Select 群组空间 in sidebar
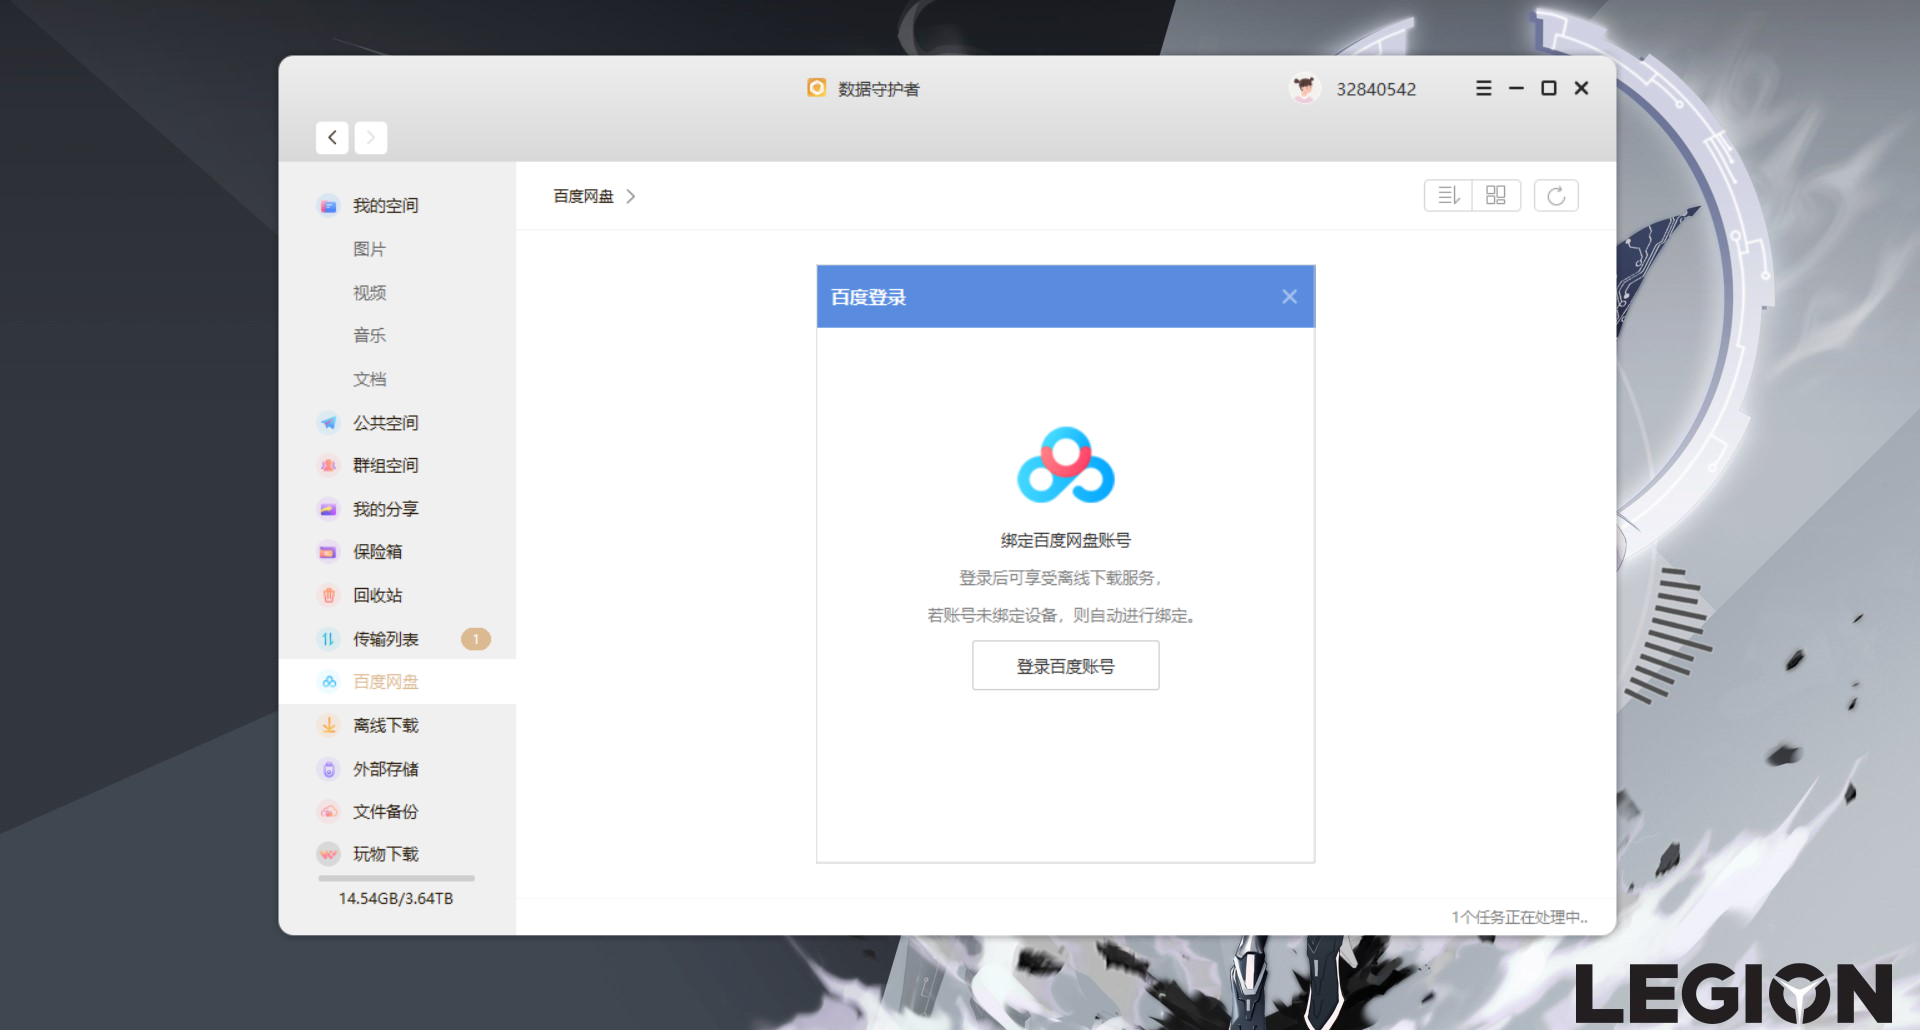This screenshot has height=1030, width=1920. click(386, 466)
